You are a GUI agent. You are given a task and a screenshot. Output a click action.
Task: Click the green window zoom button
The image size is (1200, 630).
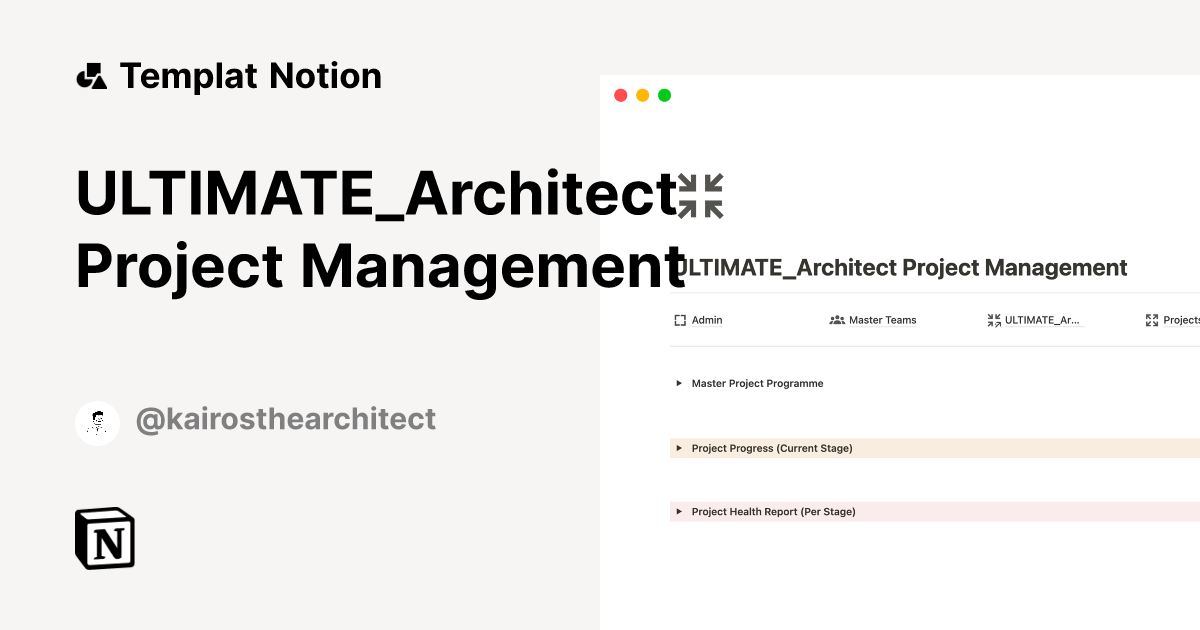[664, 94]
